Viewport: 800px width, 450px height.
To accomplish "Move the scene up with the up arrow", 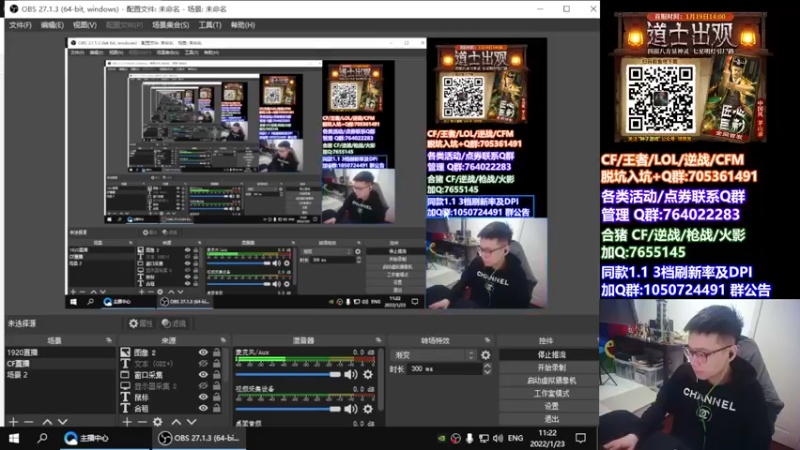I will [47, 422].
